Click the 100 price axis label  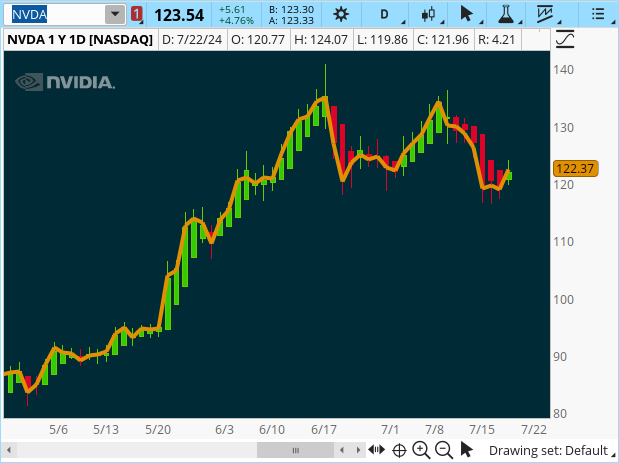click(564, 299)
